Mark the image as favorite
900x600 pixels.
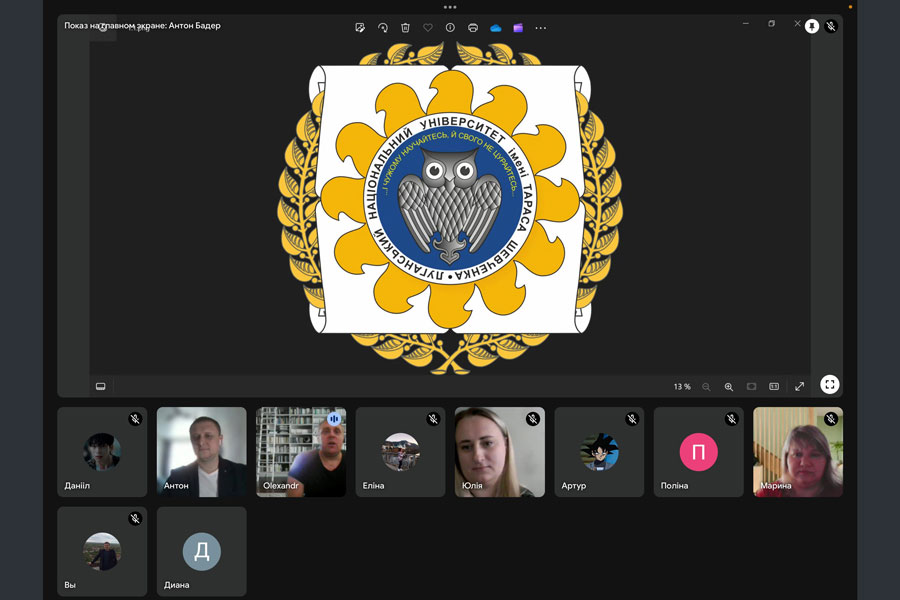[428, 28]
